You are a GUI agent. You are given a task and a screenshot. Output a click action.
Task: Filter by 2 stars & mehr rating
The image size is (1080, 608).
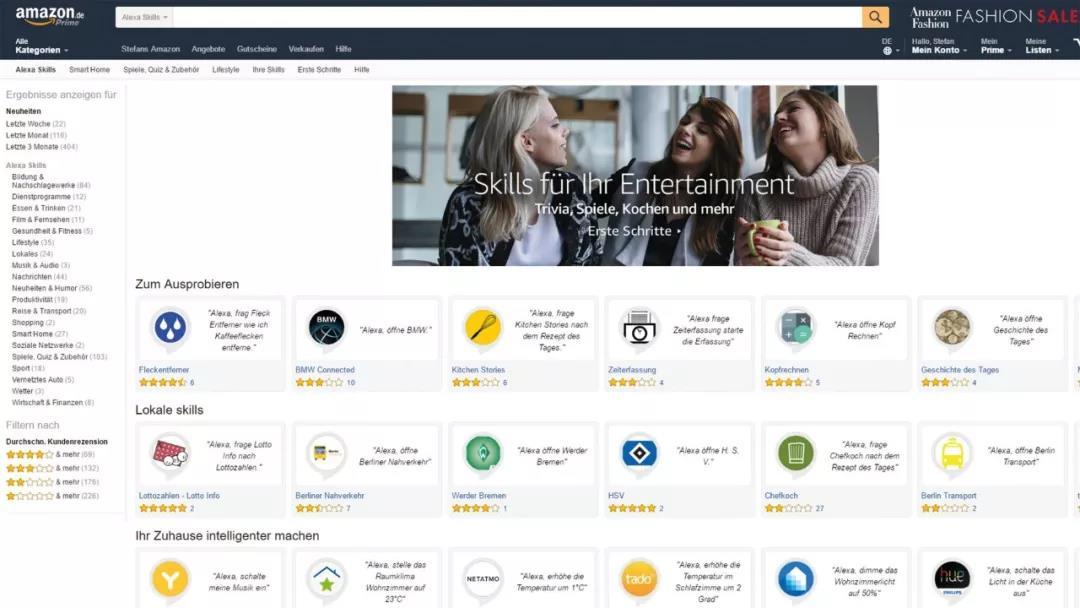click(x=52, y=482)
